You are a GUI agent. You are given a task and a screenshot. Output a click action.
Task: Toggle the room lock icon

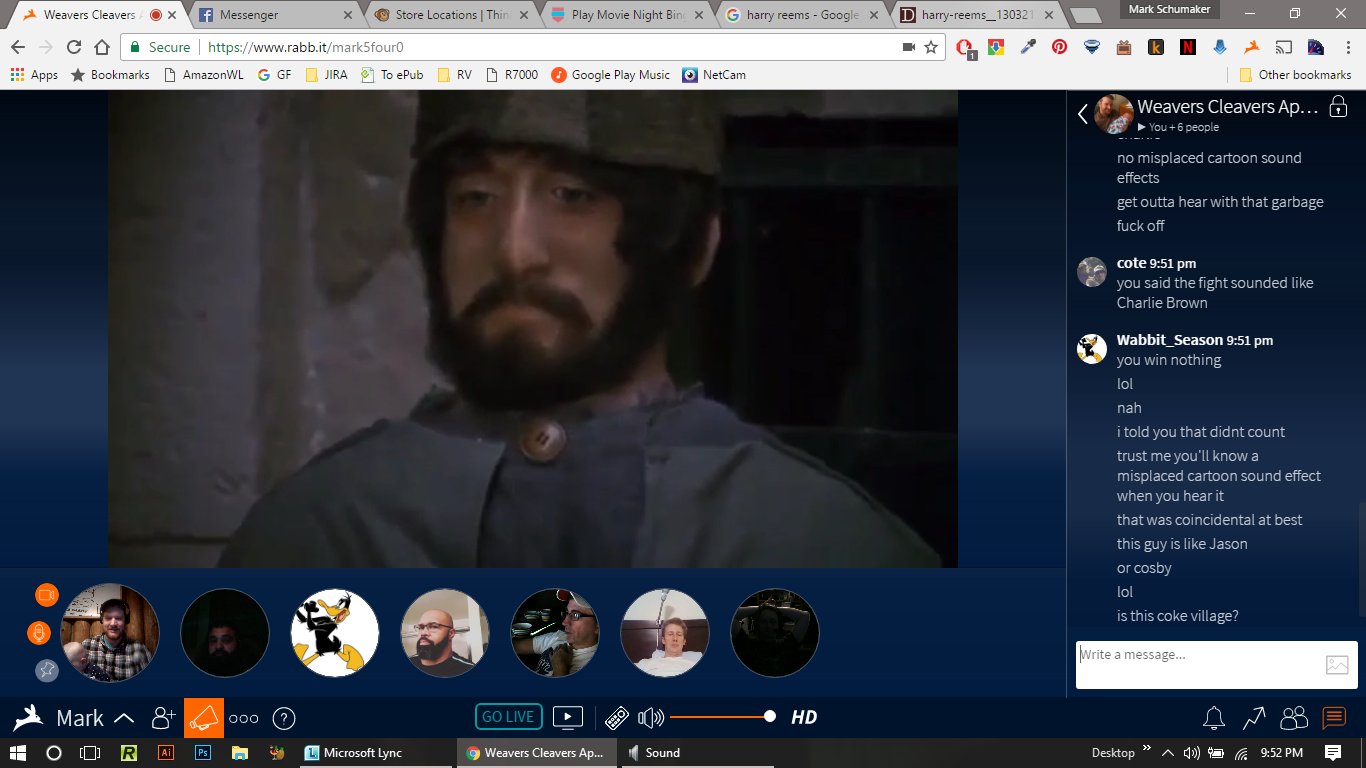pos(1338,107)
